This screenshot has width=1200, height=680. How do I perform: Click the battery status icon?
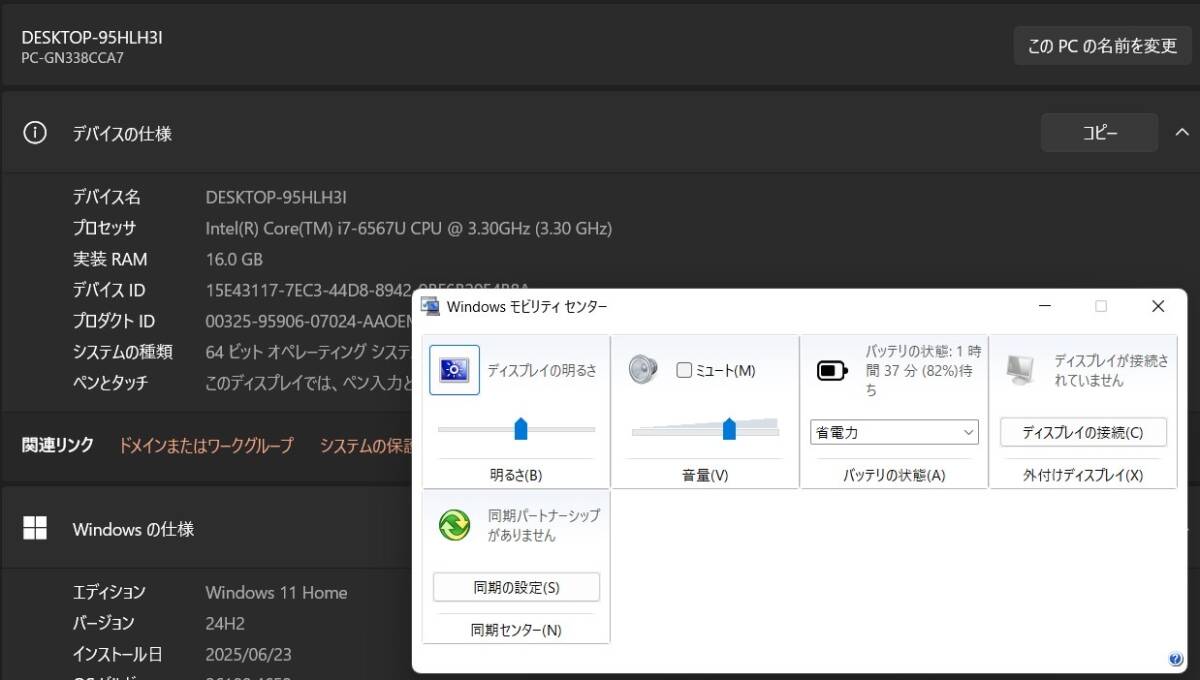[832, 371]
